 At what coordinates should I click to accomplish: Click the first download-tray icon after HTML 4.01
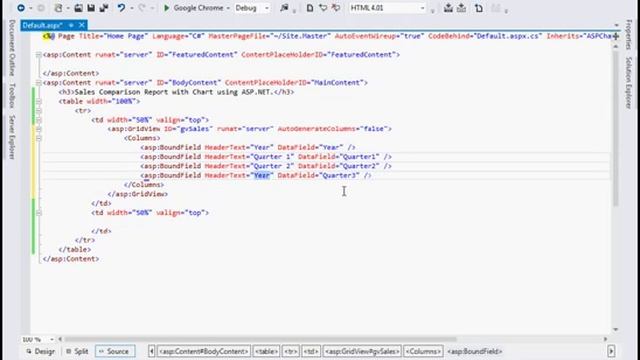click(x=448, y=8)
